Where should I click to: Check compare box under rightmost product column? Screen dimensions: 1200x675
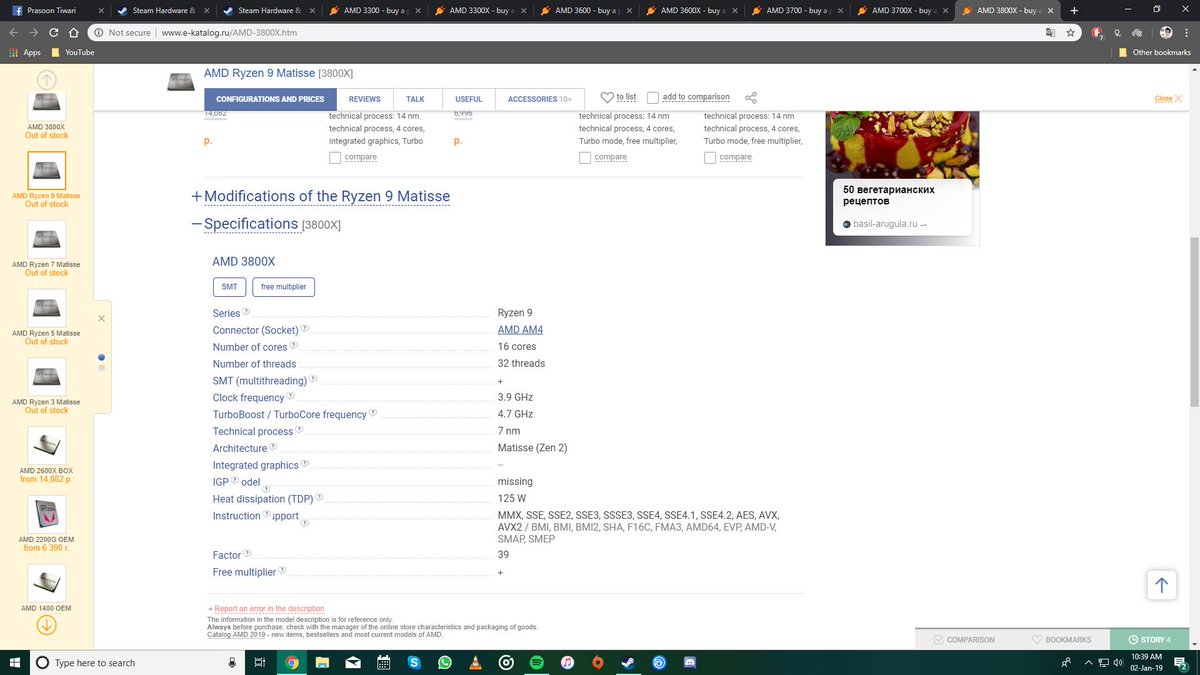pyautogui.click(x=710, y=157)
